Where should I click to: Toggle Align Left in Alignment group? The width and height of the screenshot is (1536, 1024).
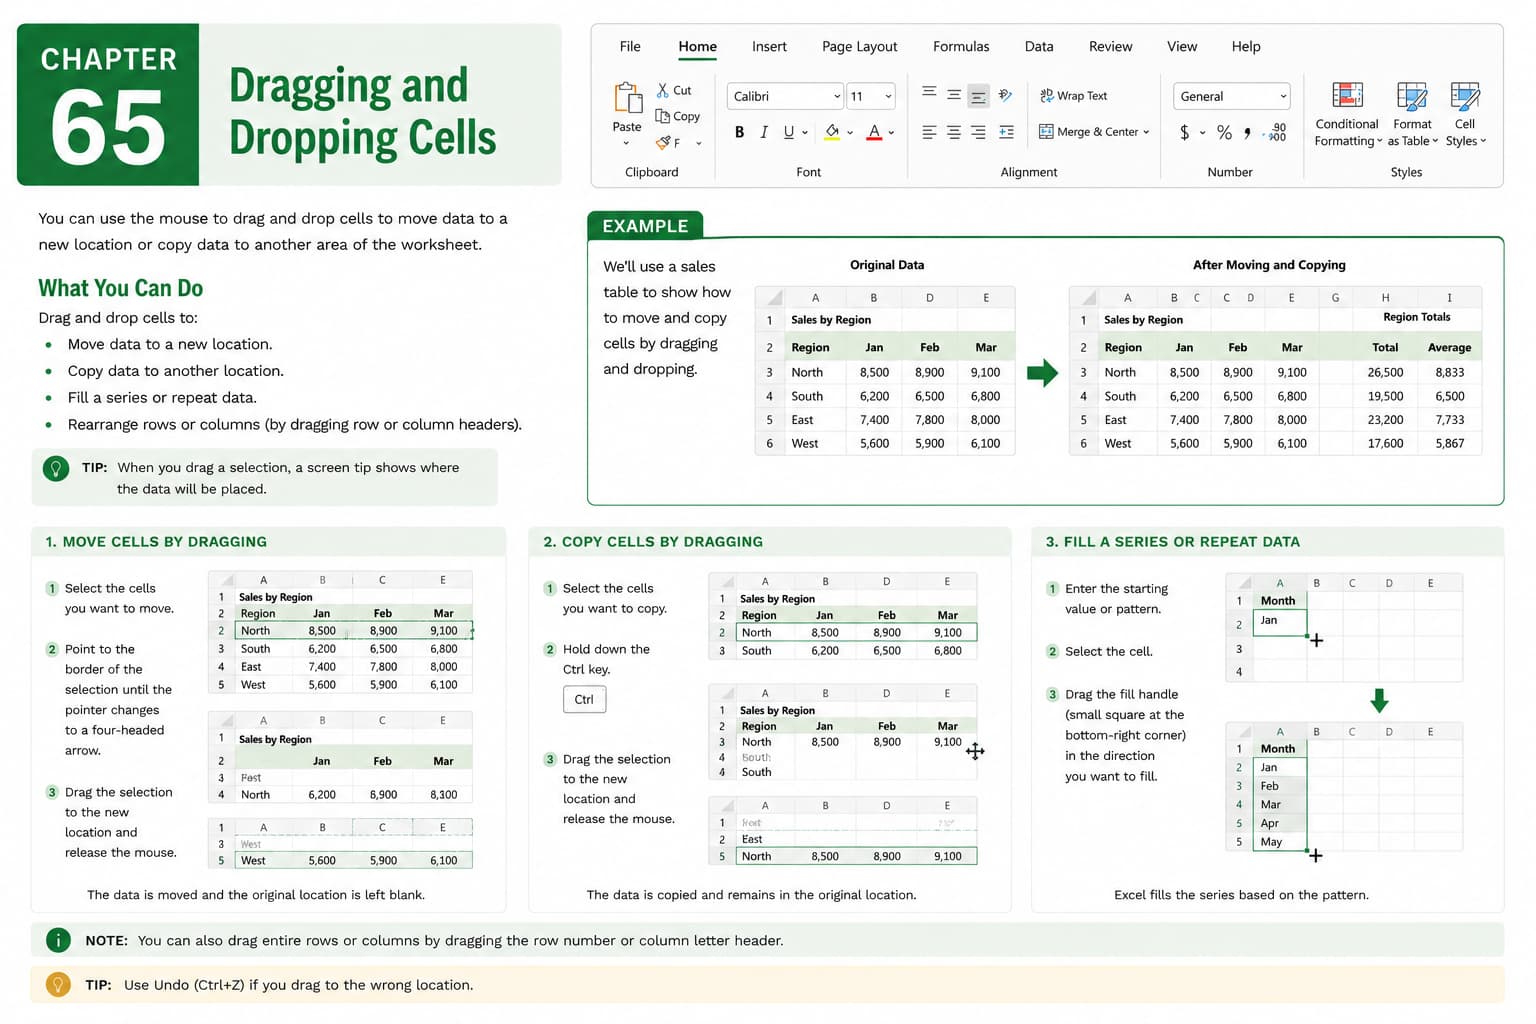(x=929, y=132)
